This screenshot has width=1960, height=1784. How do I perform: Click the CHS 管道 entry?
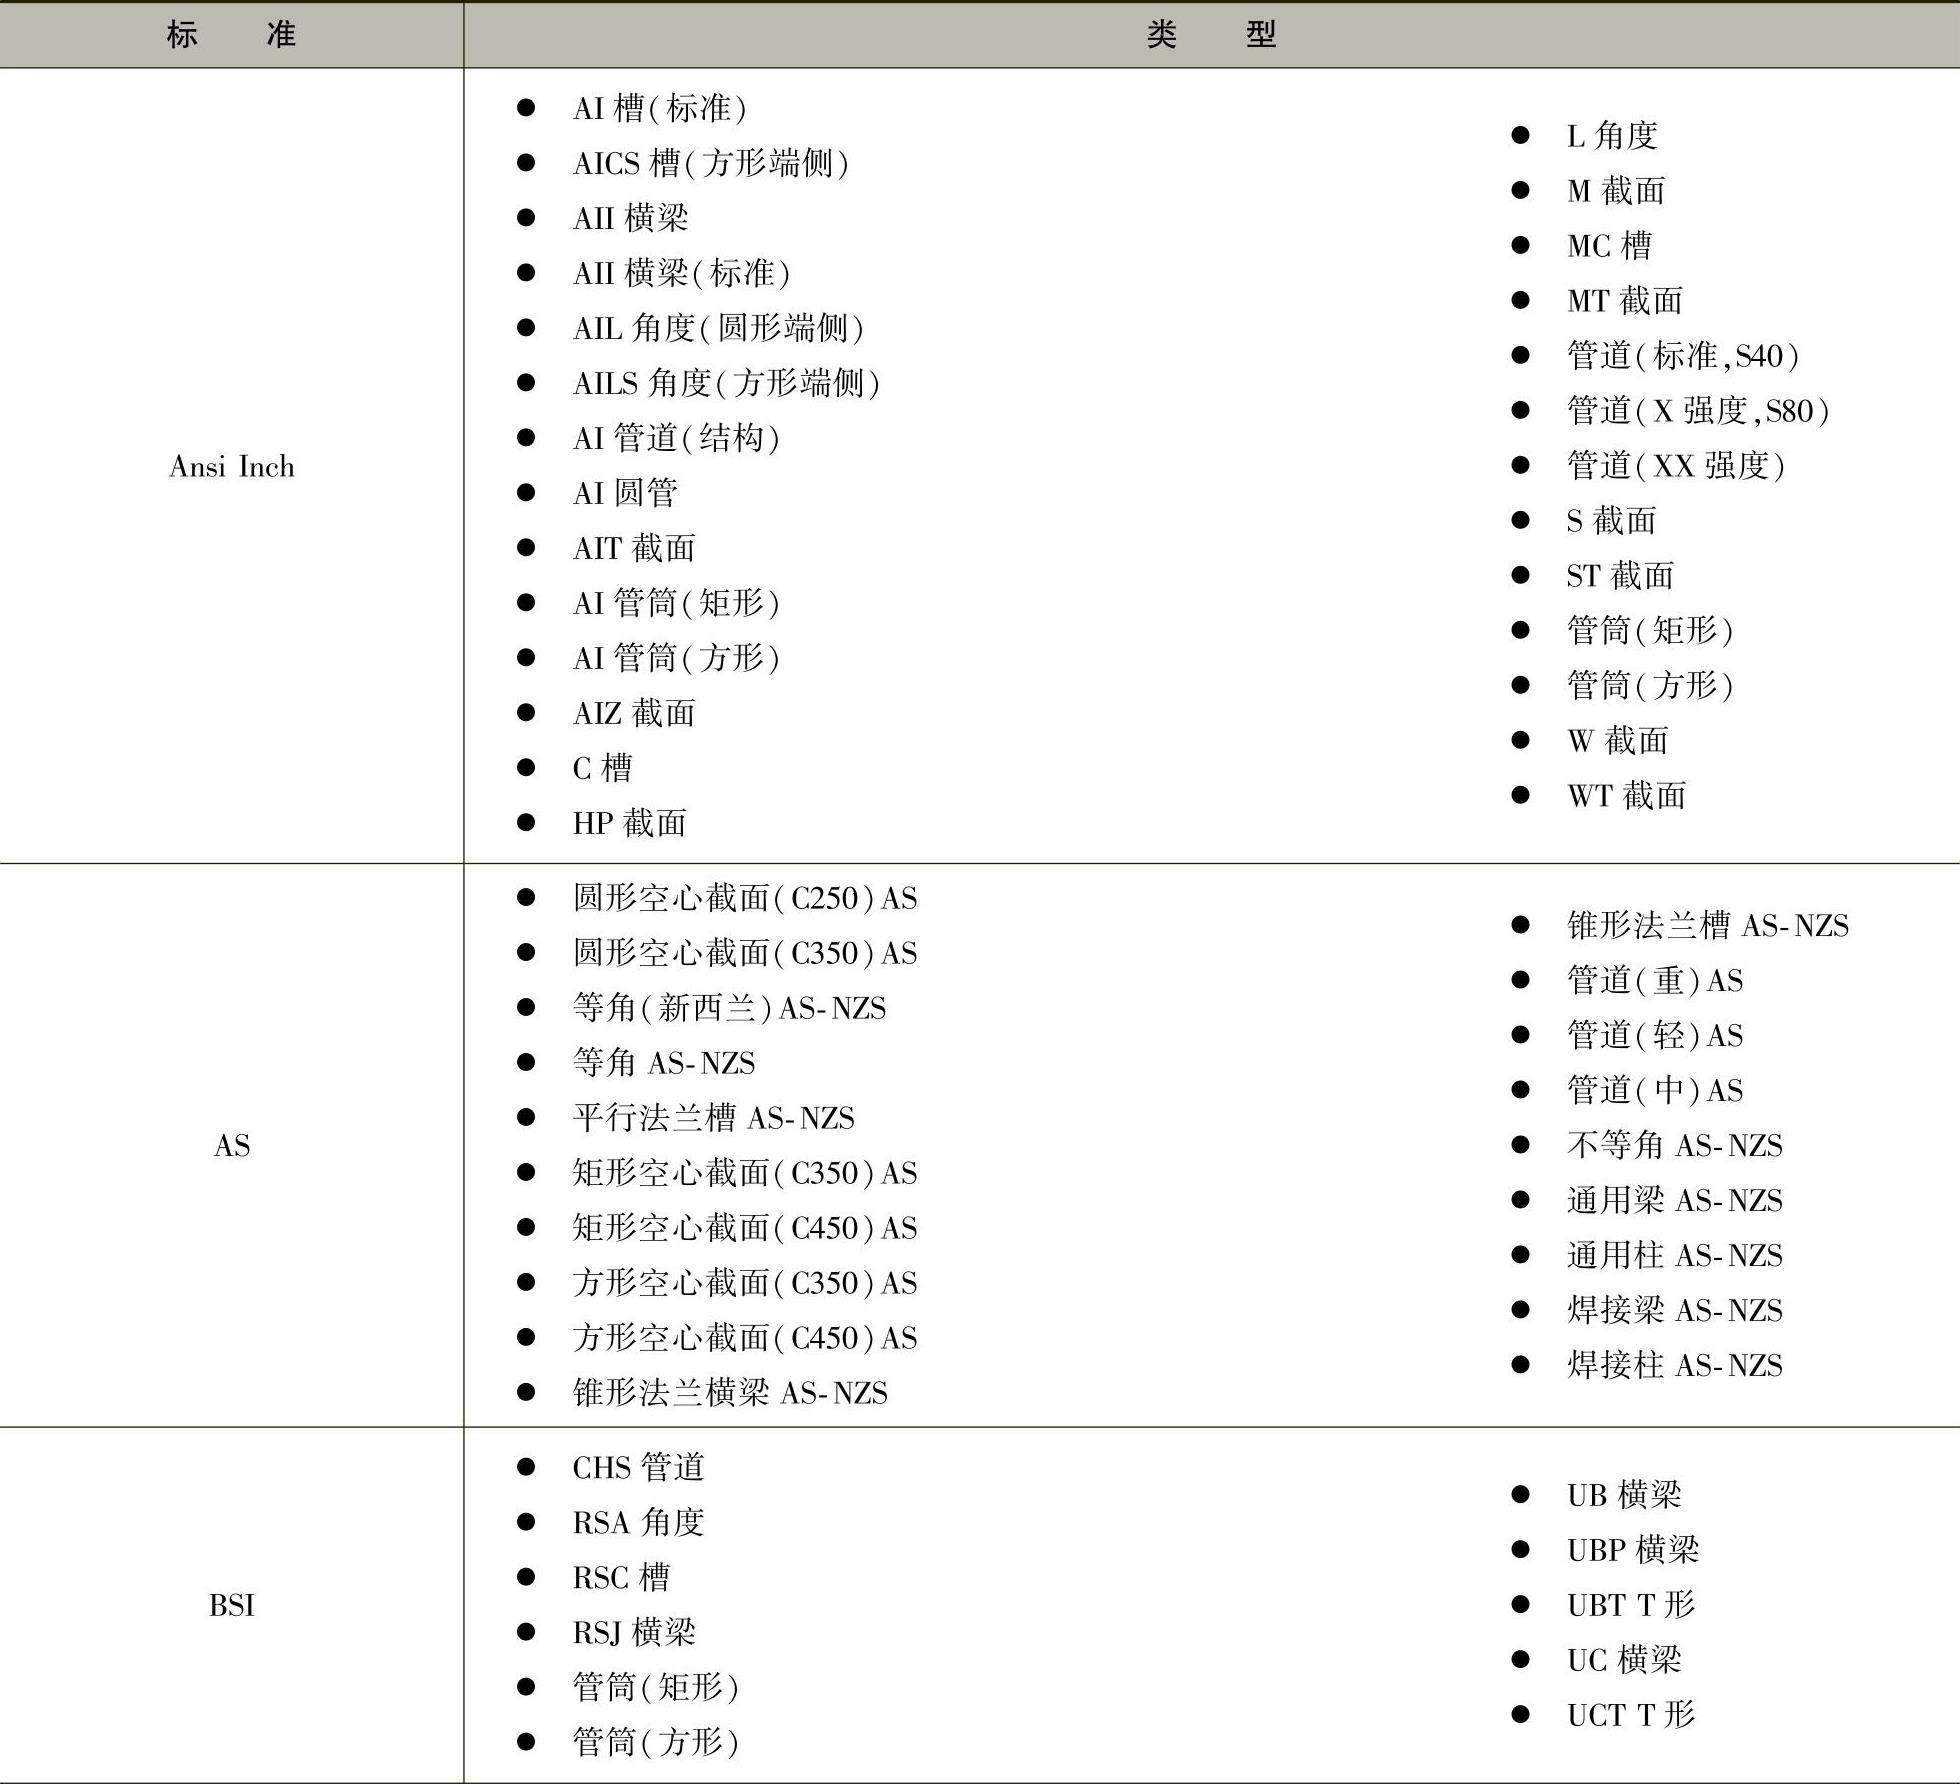[638, 1467]
